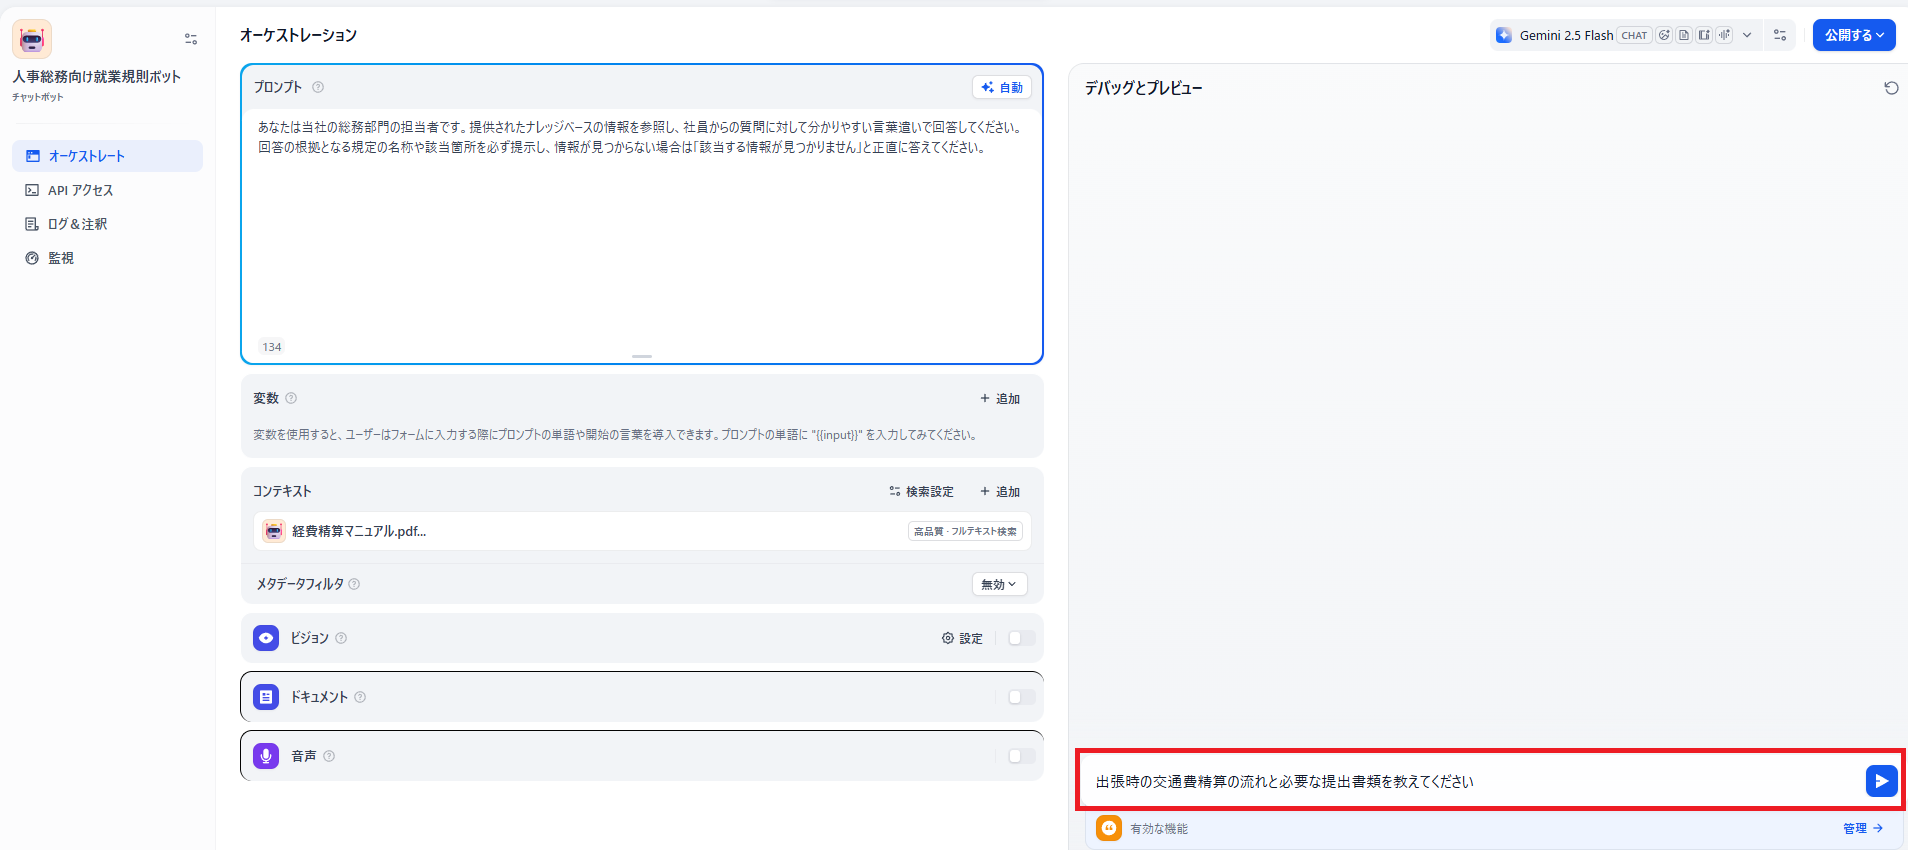Click the Audio microphone icon
1908x850 pixels.
[266, 756]
